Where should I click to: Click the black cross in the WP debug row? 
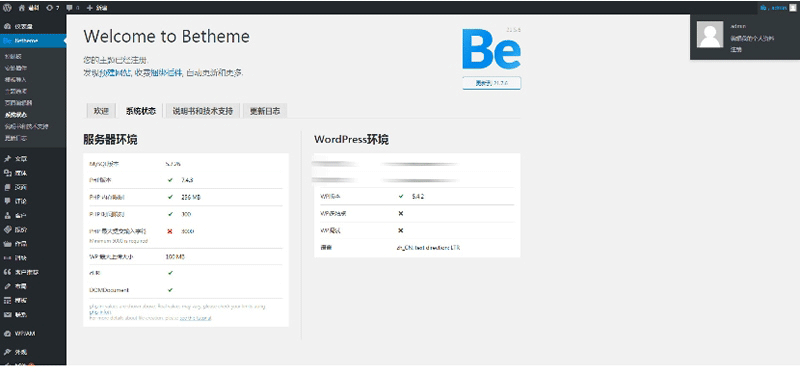point(401,230)
